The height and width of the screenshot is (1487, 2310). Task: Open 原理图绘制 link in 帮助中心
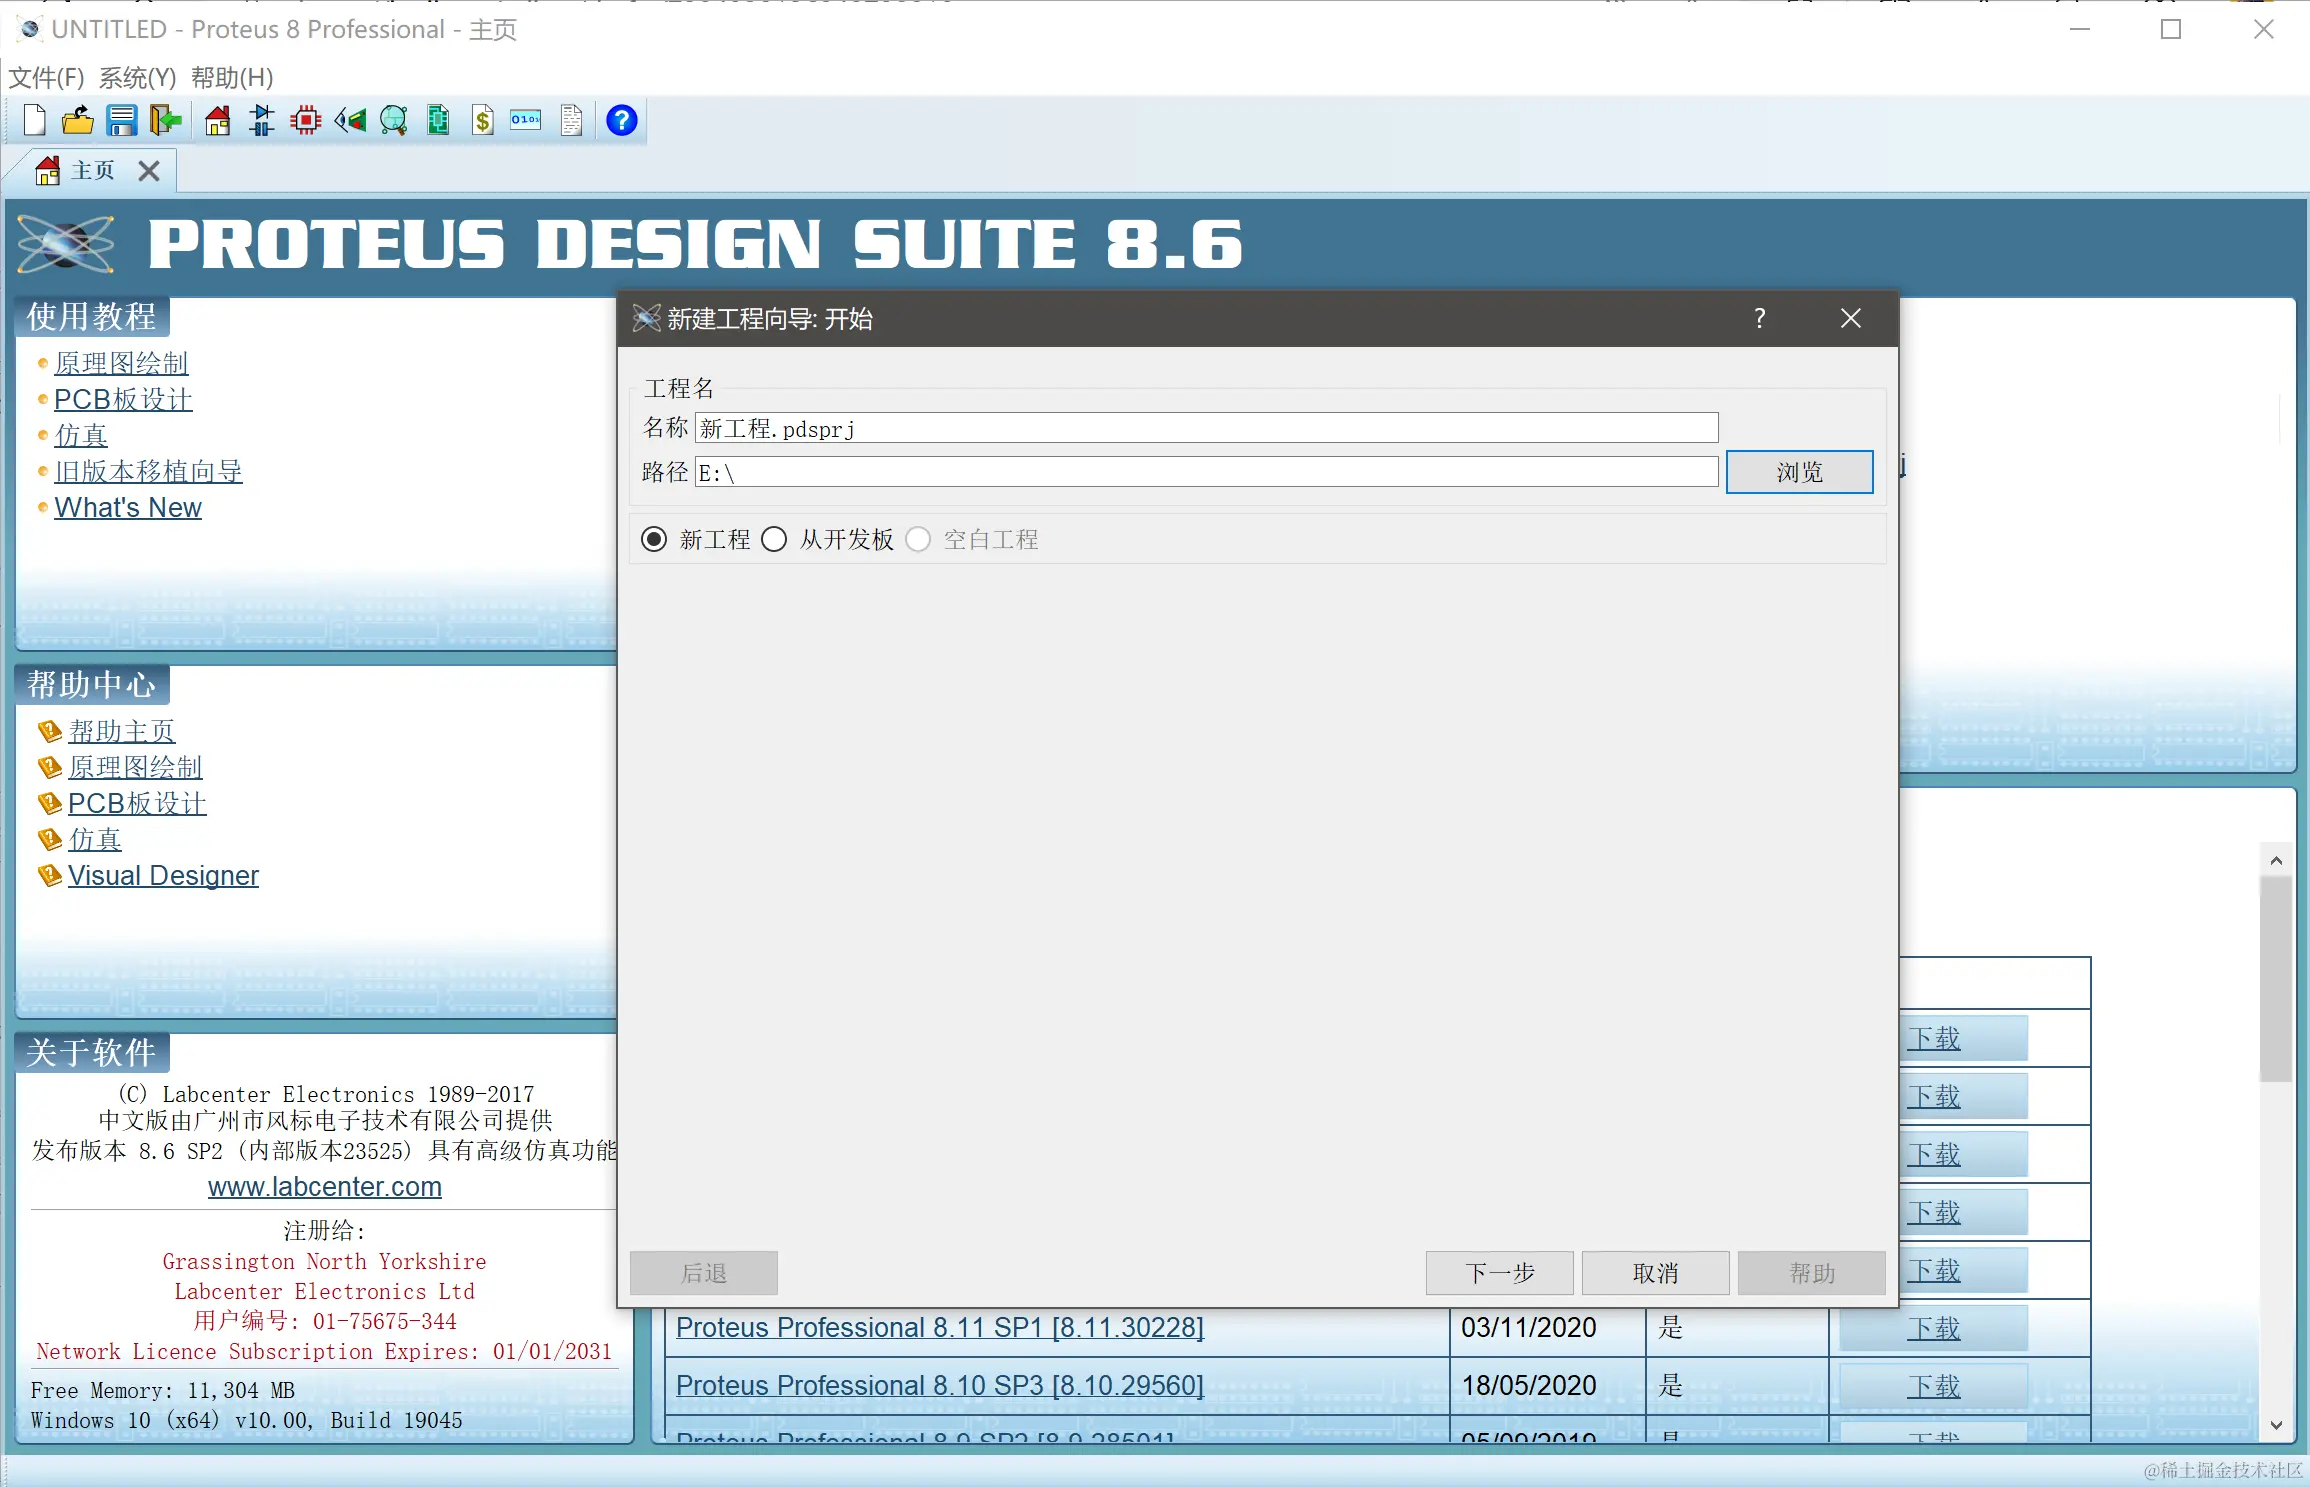(135, 767)
